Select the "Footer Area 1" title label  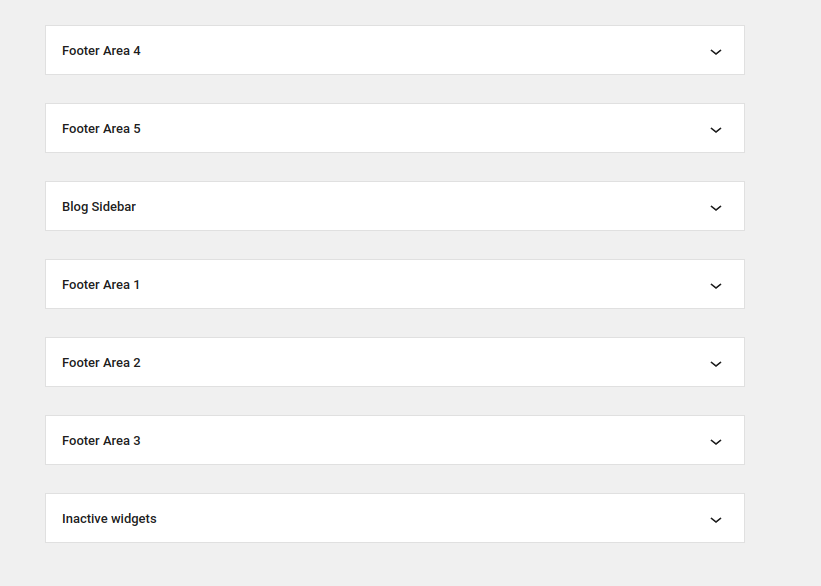click(101, 285)
